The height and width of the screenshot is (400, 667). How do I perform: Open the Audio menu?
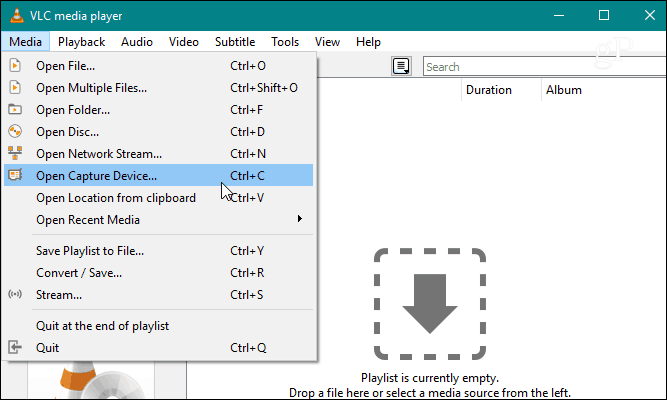pyautogui.click(x=137, y=42)
